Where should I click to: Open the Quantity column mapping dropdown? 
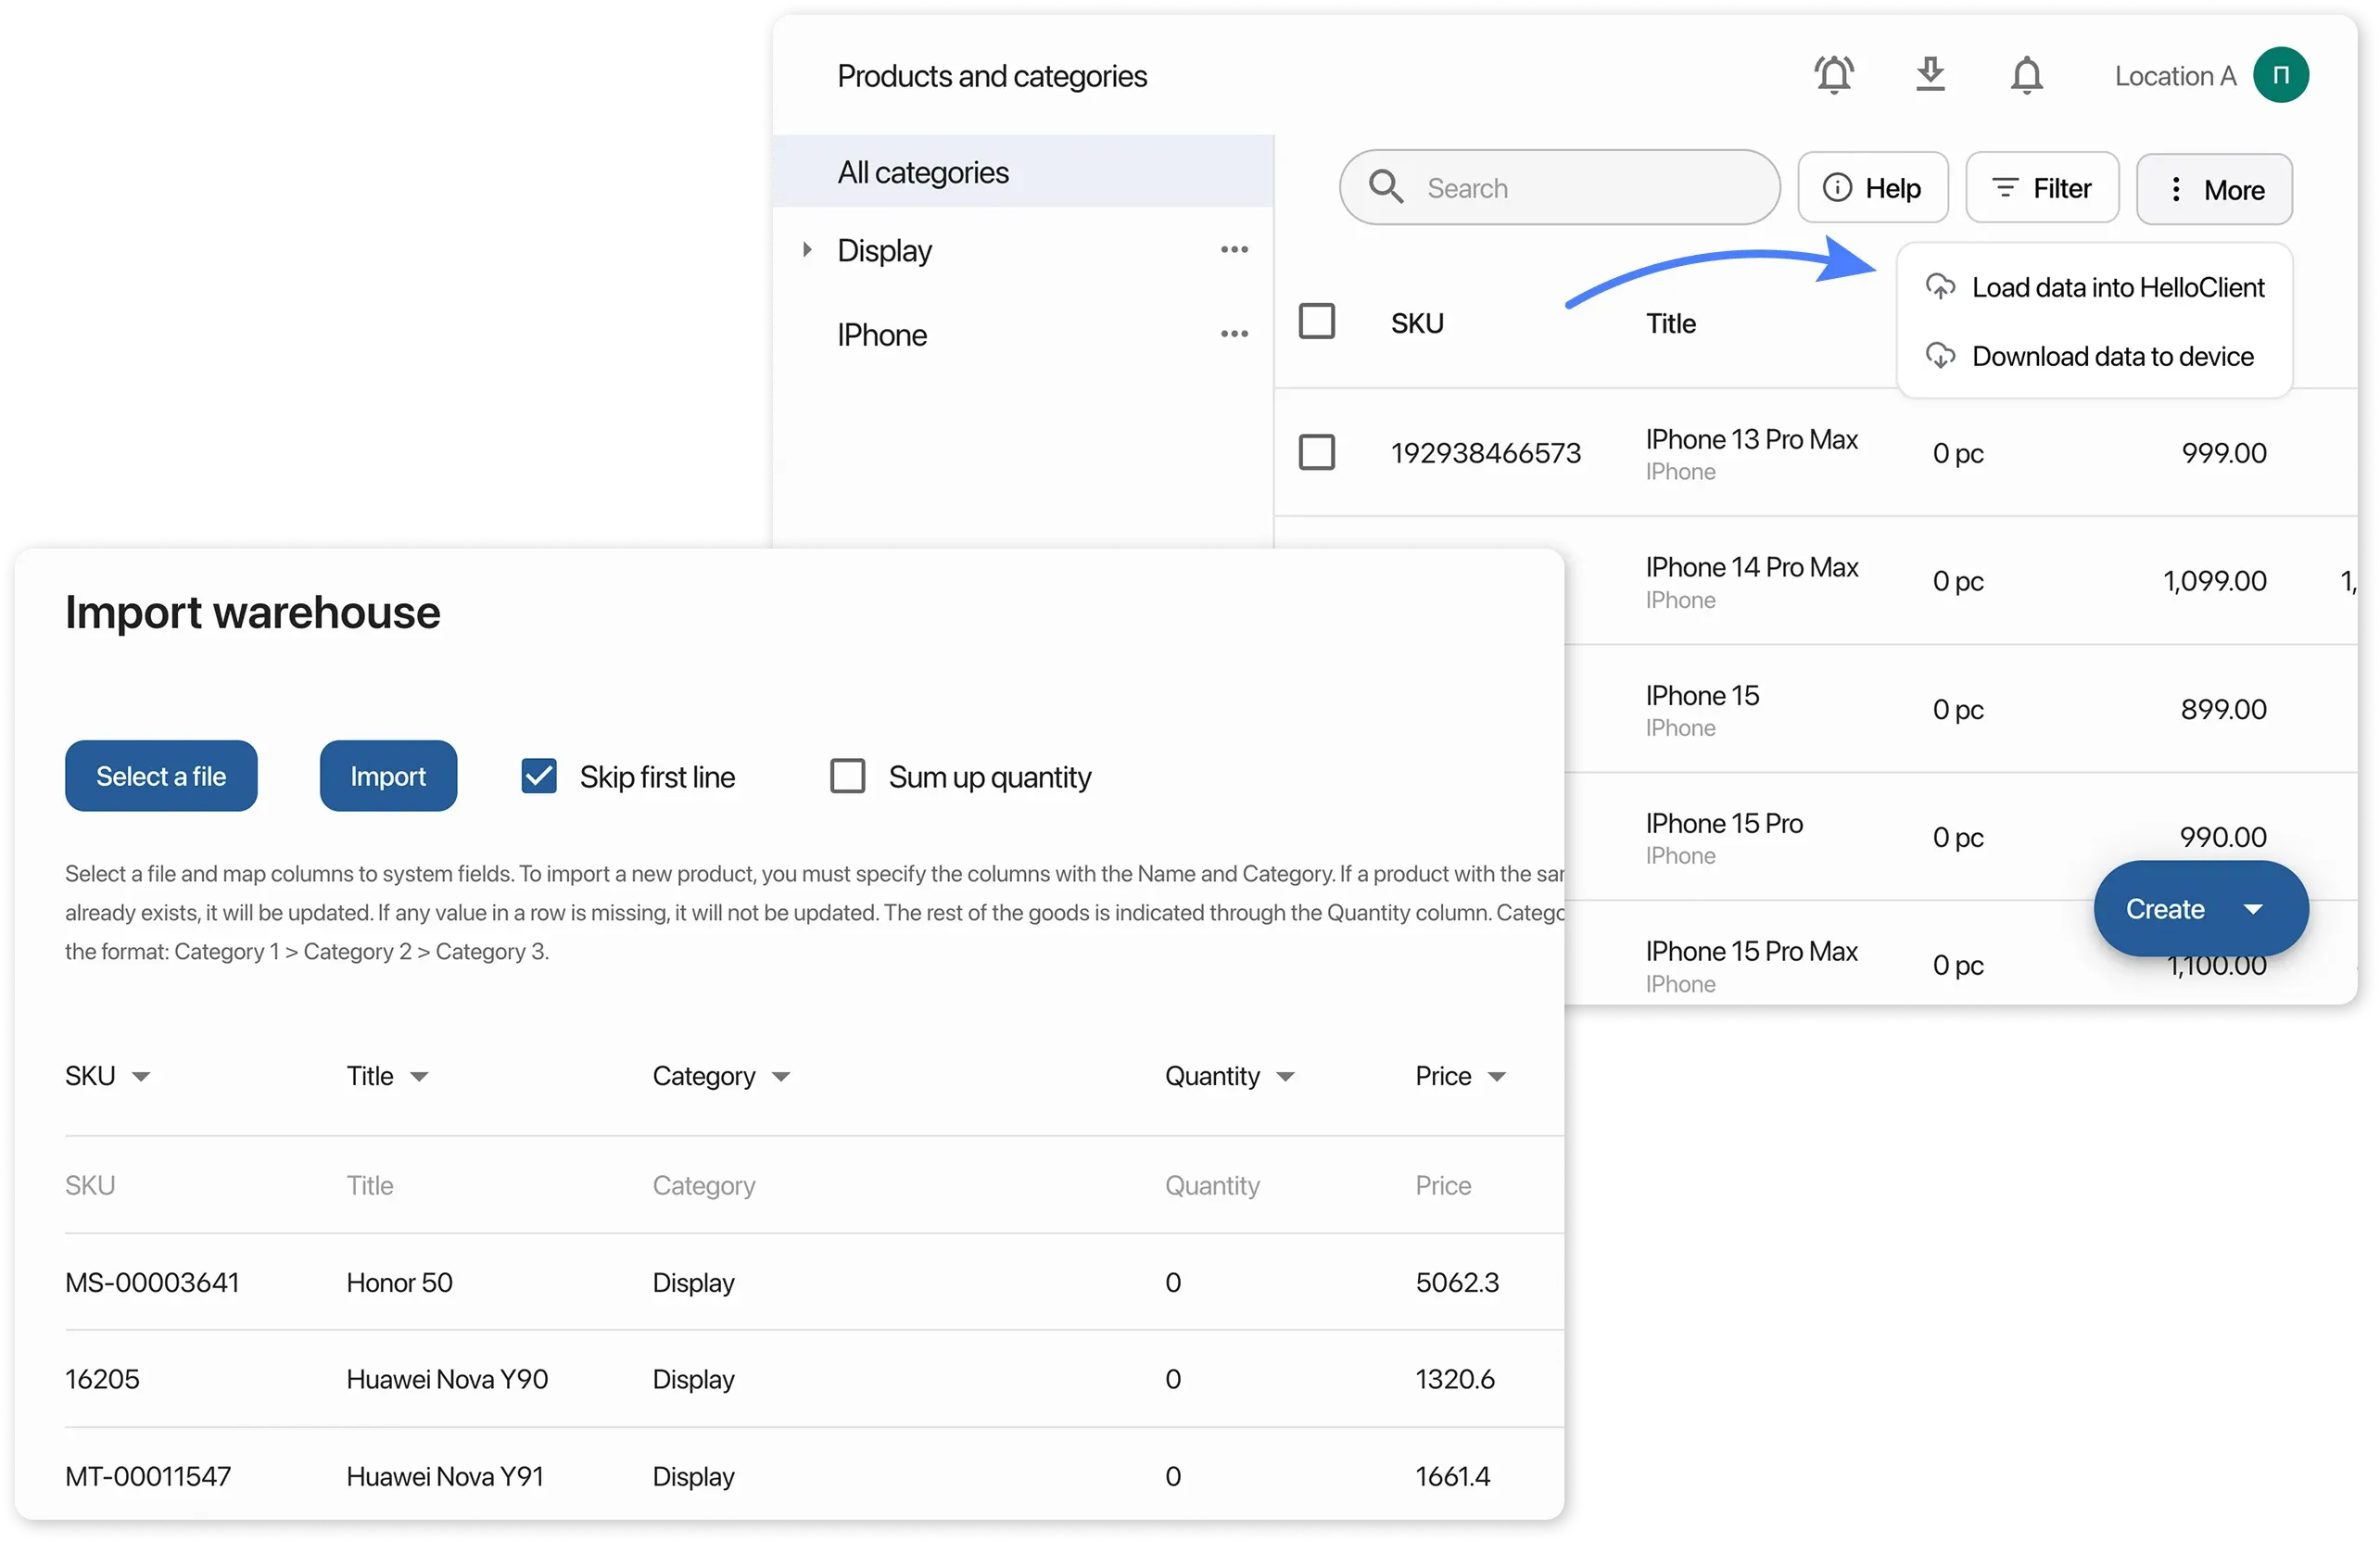1286,1077
